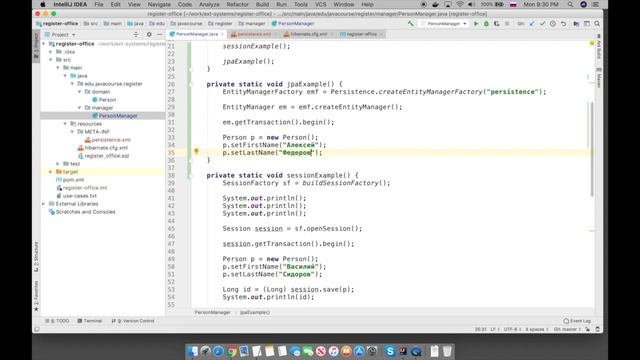Image resolution: width=640 pixels, height=360 pixels.
Task: Click the Git branch indicator in the status bar
Action: [x=567, y=329]
